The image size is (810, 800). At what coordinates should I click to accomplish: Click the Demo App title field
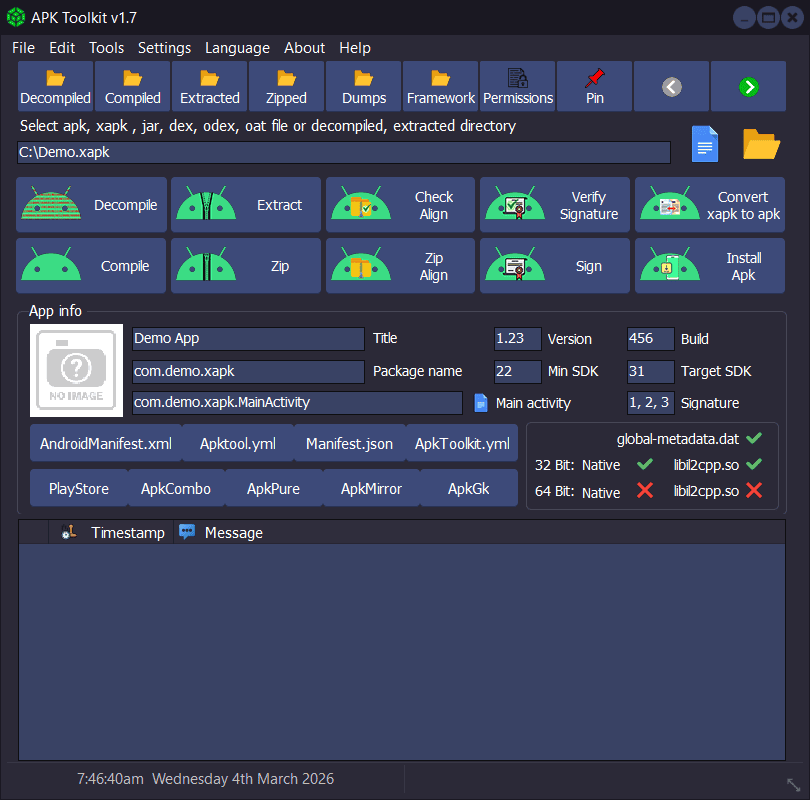pyautogui.click(x=248, y=338)
